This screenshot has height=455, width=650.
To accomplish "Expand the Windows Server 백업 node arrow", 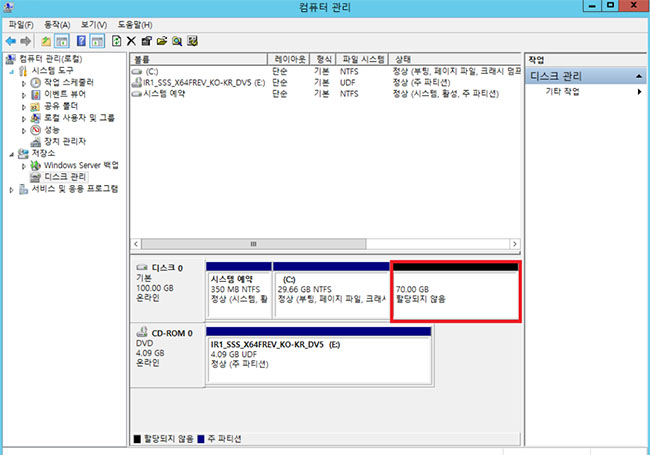I will coord(24,166).
